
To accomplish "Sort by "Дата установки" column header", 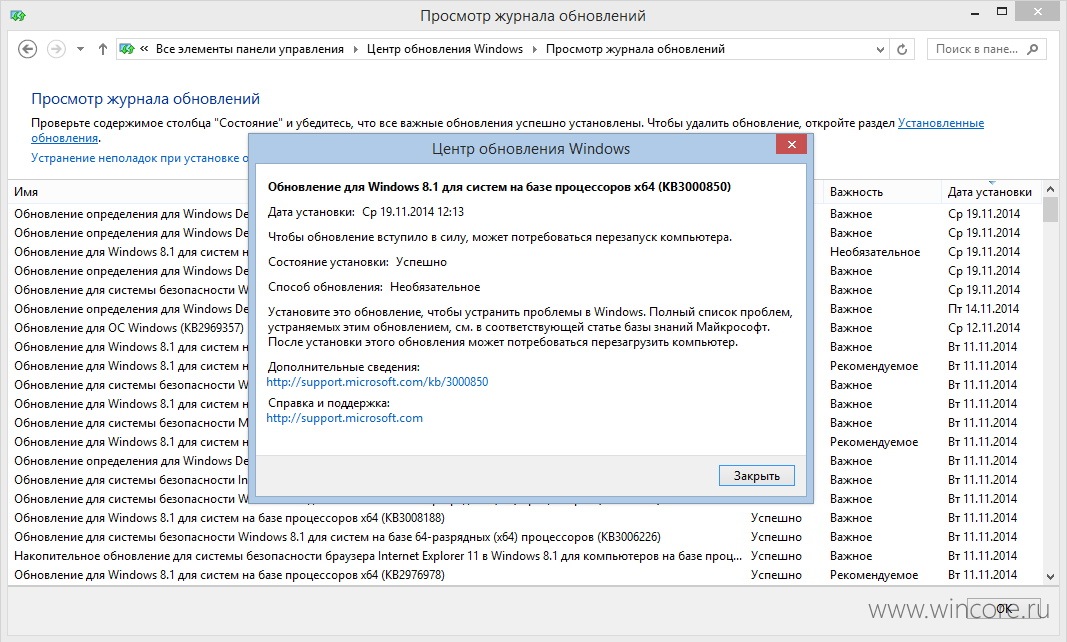I will [989, 192].
